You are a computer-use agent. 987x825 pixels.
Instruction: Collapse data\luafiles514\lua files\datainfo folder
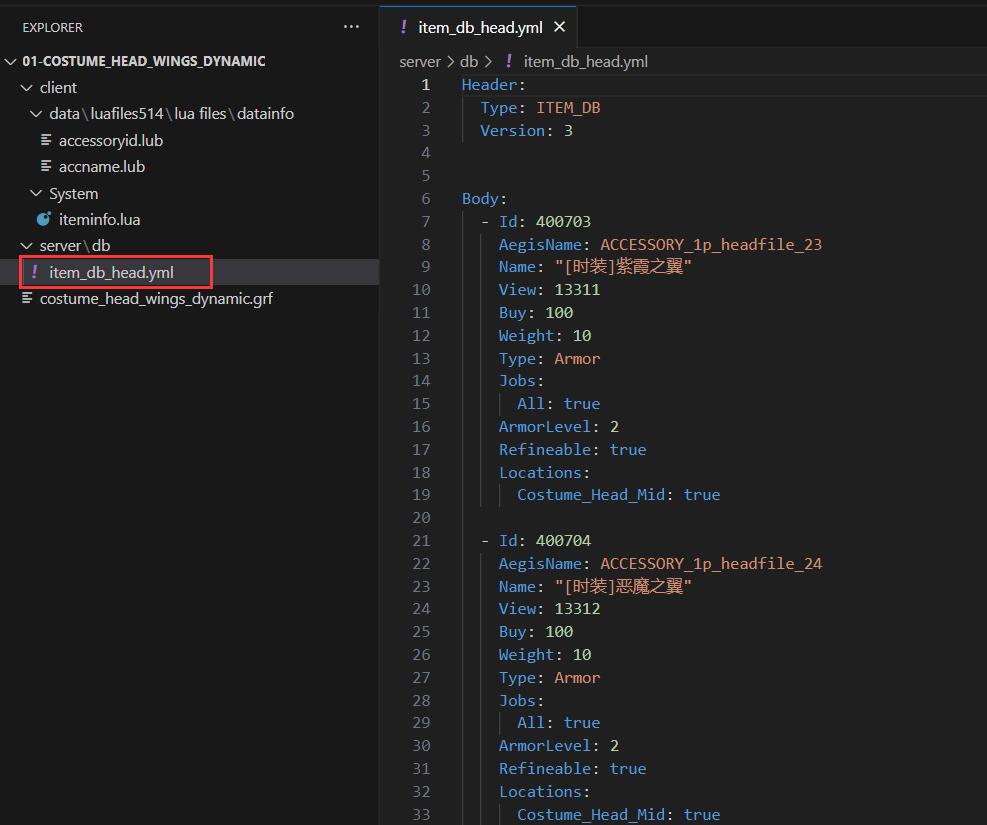[x=37, y=114]
